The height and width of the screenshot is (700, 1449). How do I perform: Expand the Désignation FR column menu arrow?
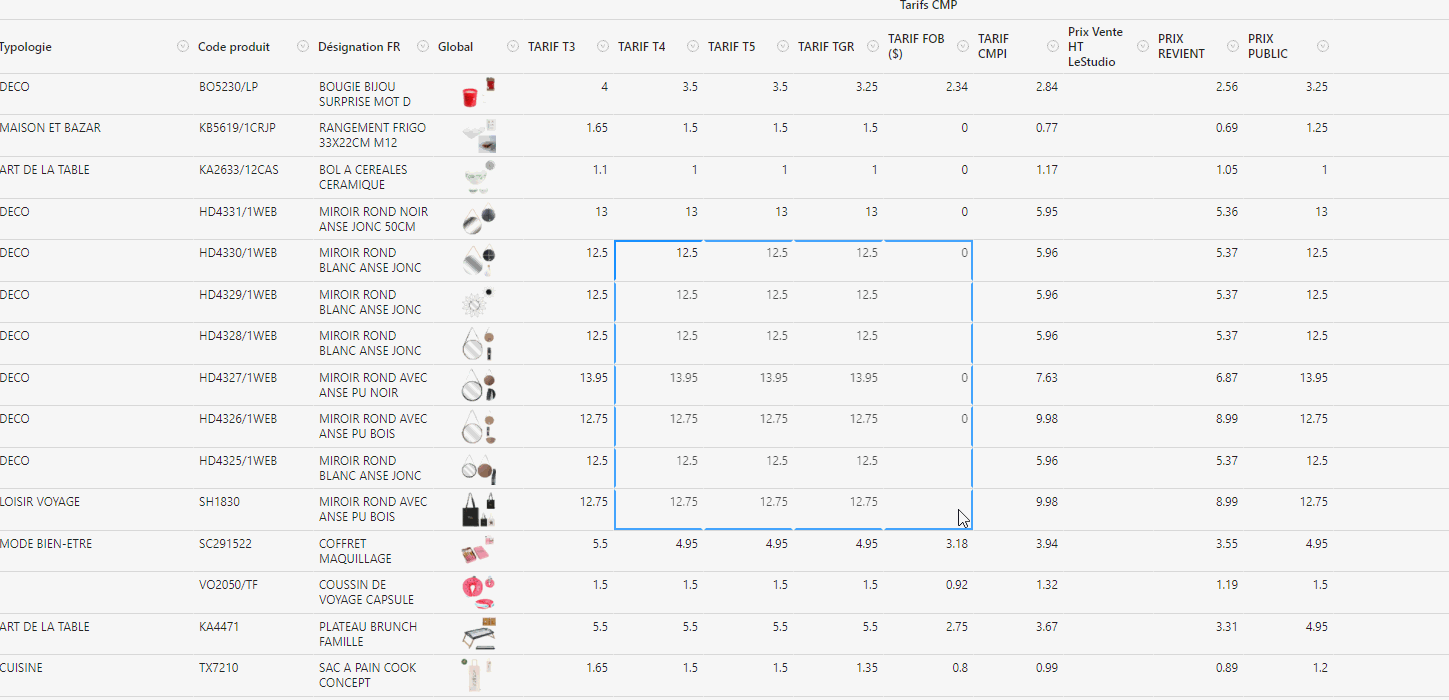[x=423, y=46]
